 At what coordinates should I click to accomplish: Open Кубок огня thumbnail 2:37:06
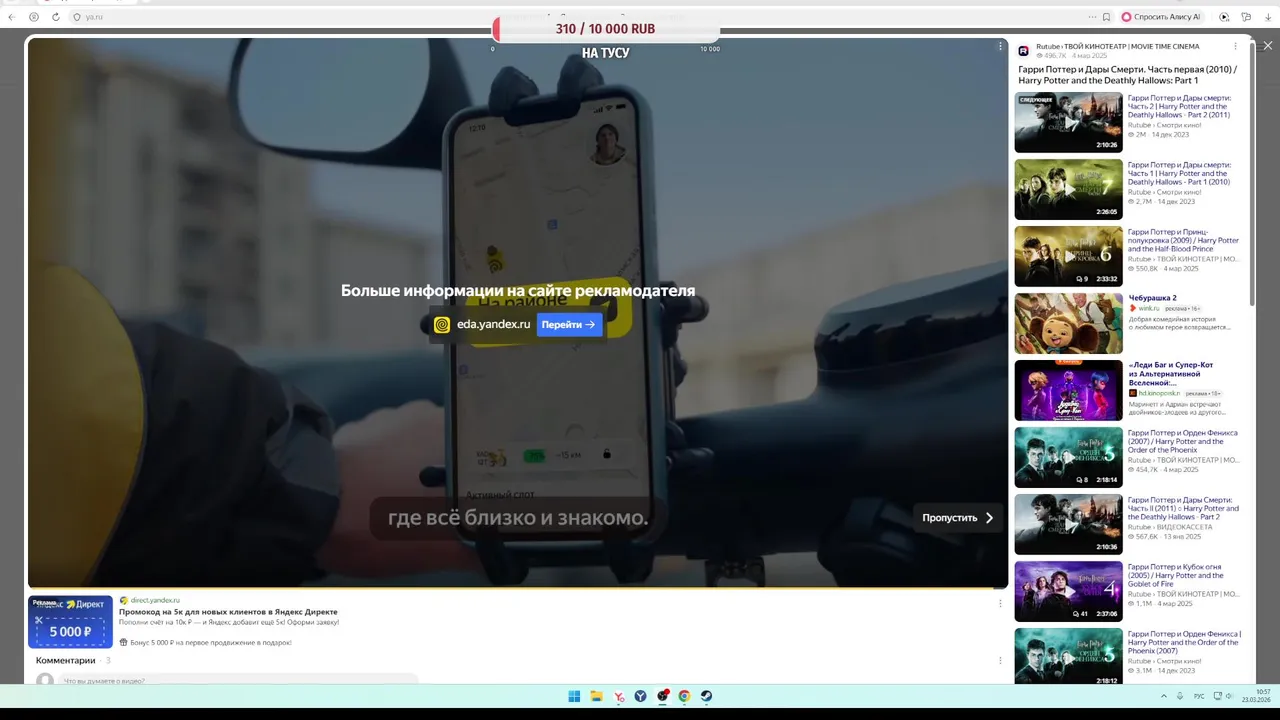(1068, 591)
